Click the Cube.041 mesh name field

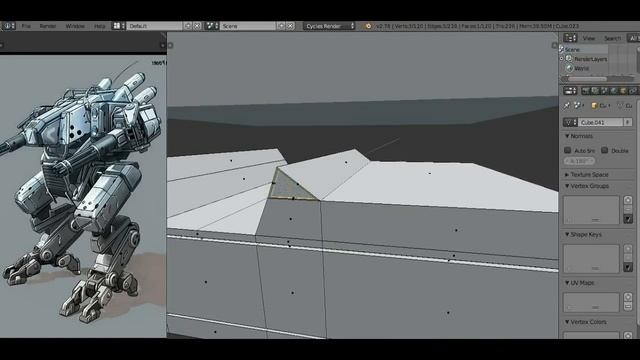point(600,122)
